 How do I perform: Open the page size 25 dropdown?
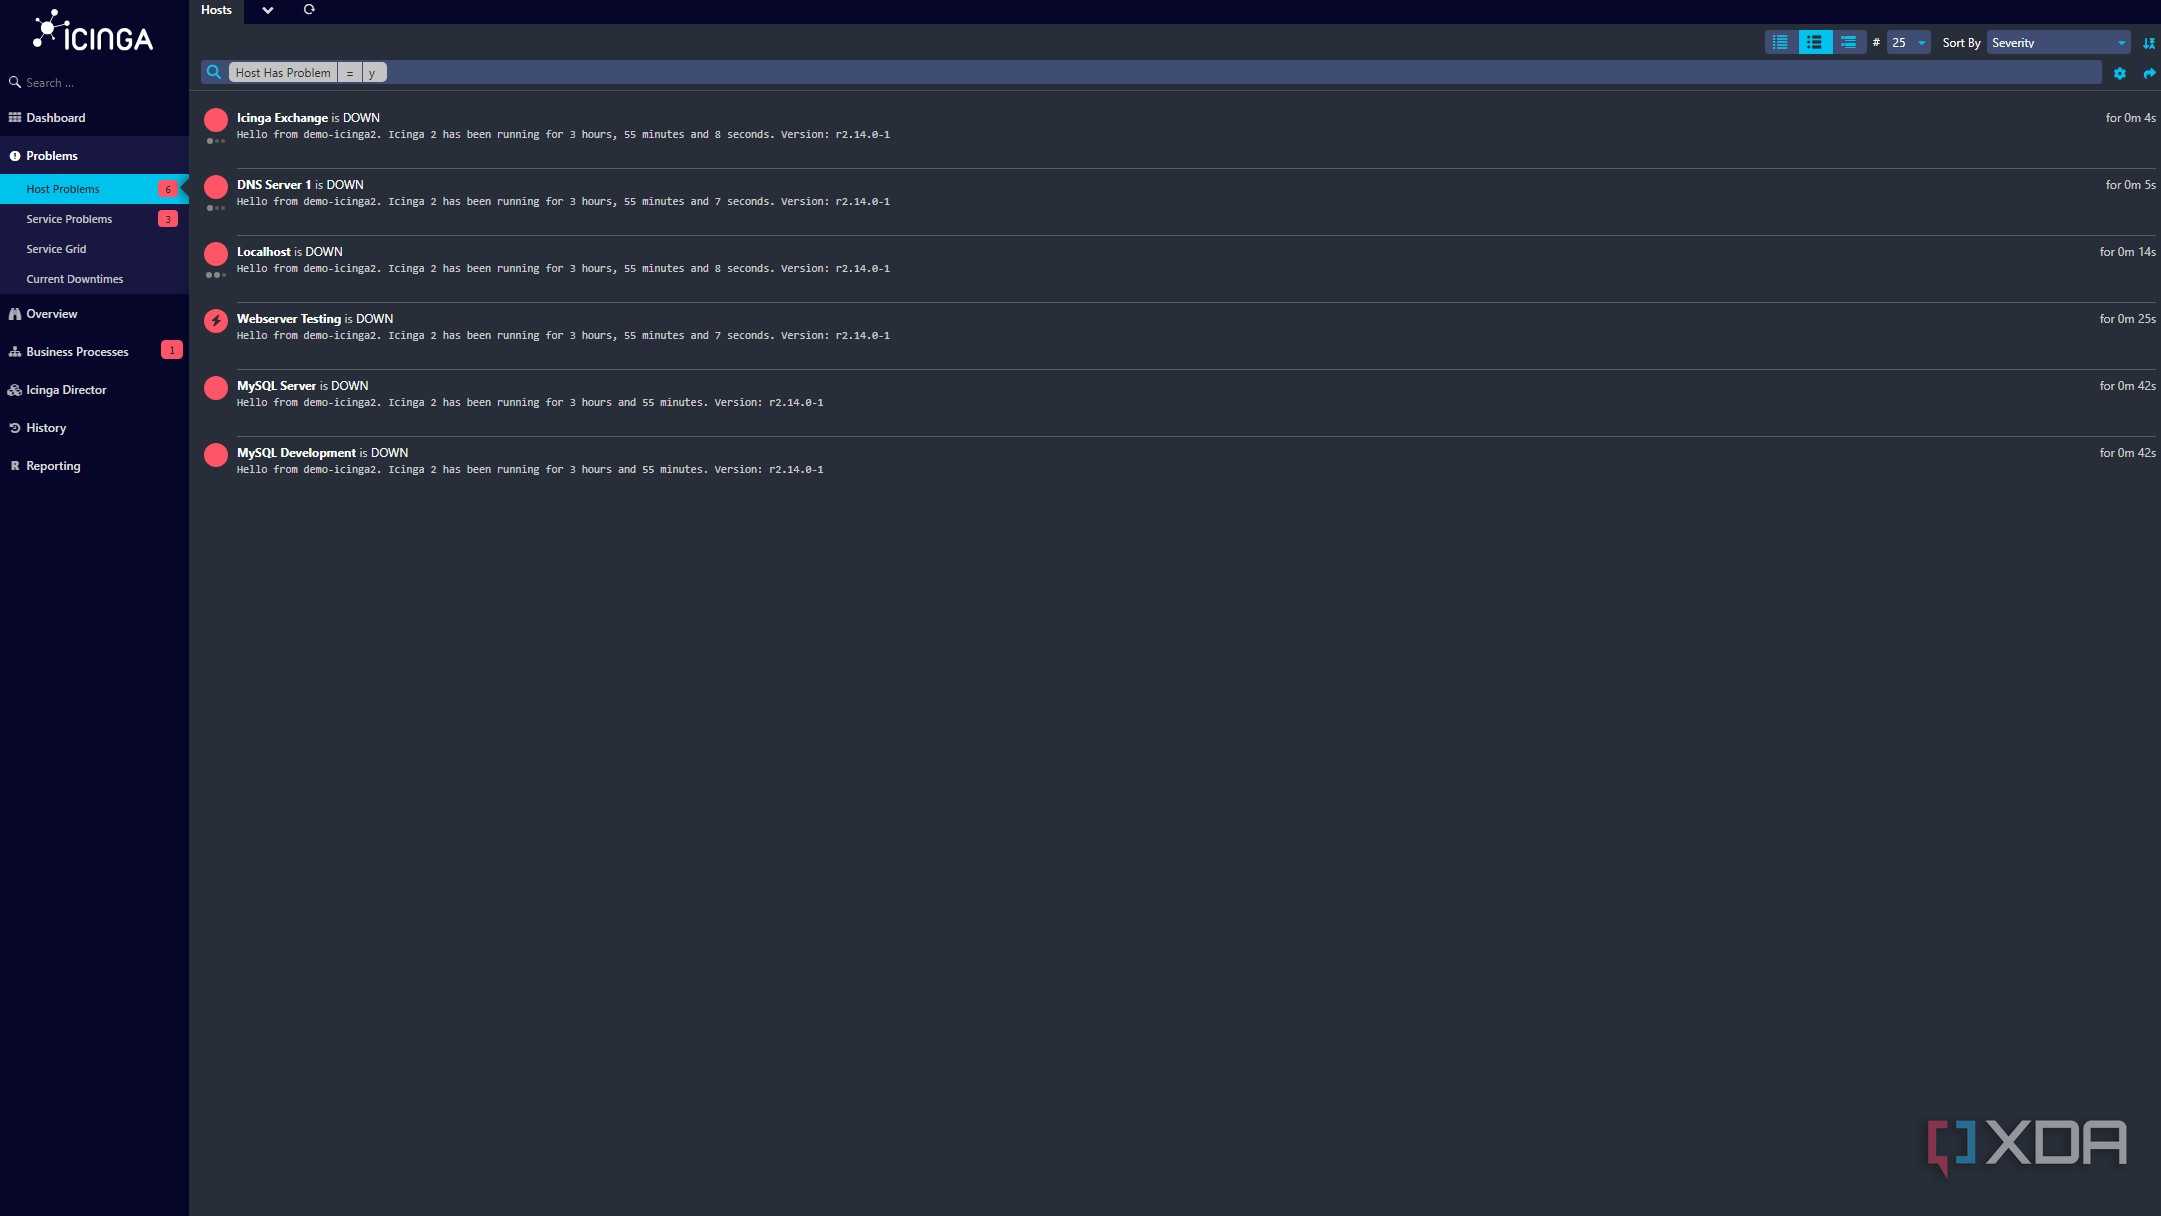(1908, 43)
